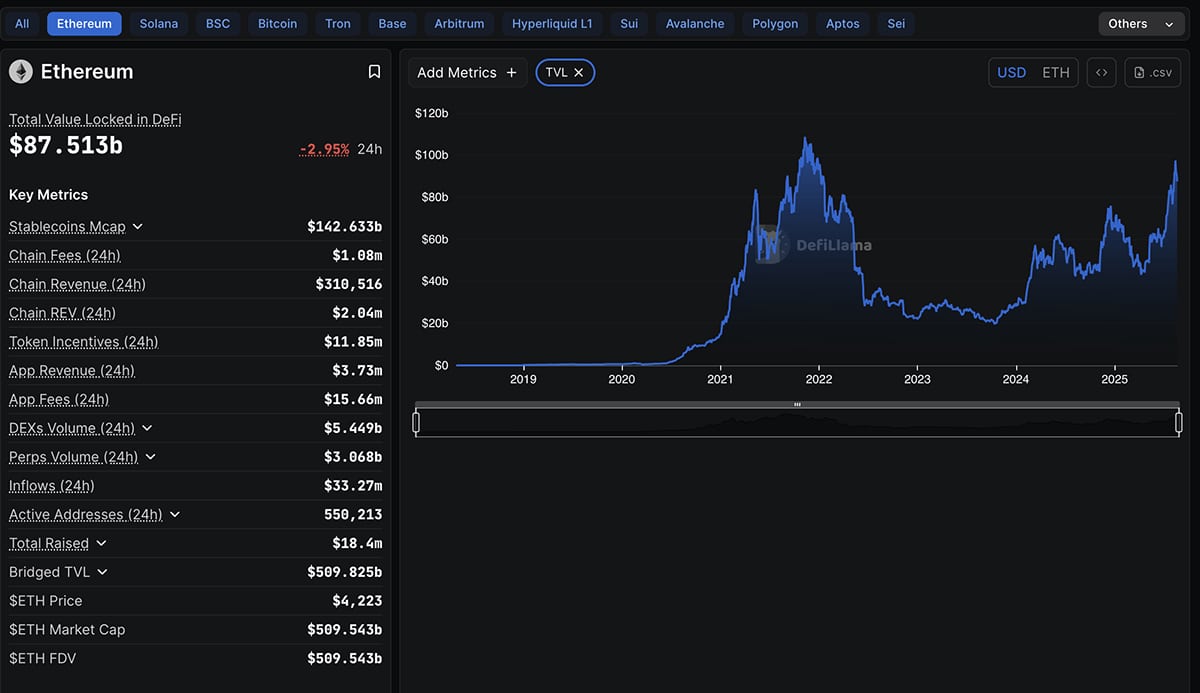
Task: Switch to the Solana chain tab
Action: coord(158,23)
